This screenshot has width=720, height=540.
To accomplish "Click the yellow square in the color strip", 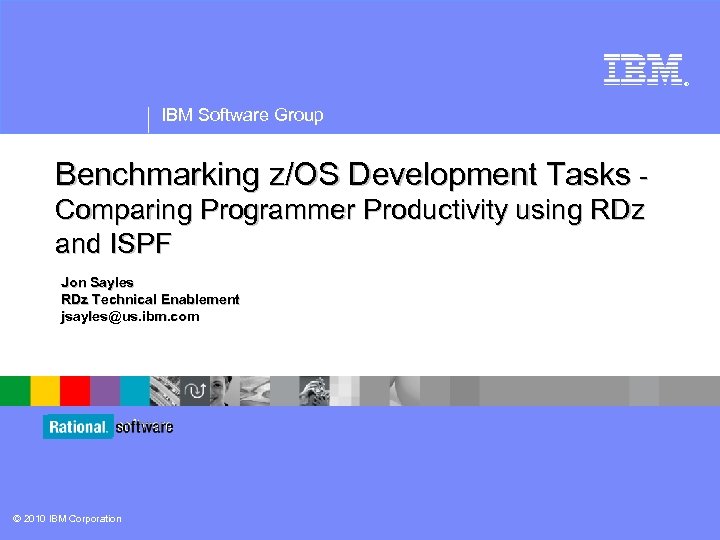I will click(45, 391).
